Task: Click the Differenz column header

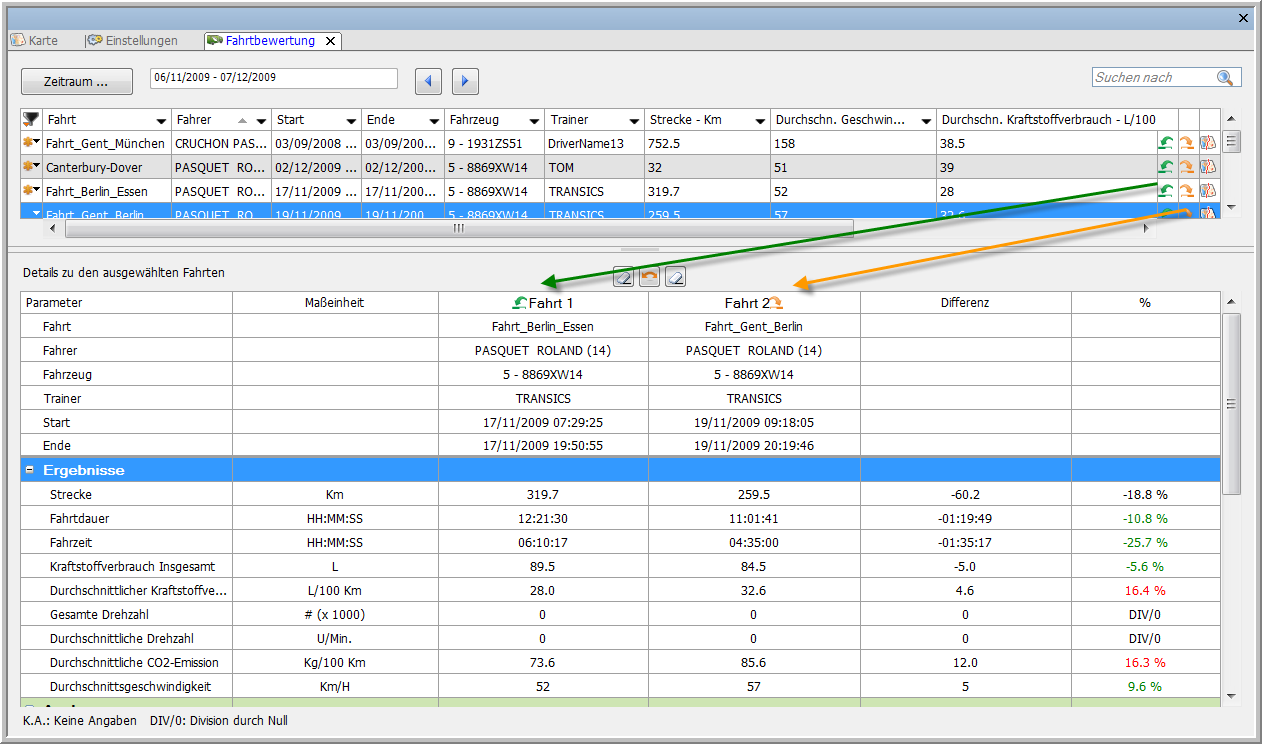Action: pos(965,302)
